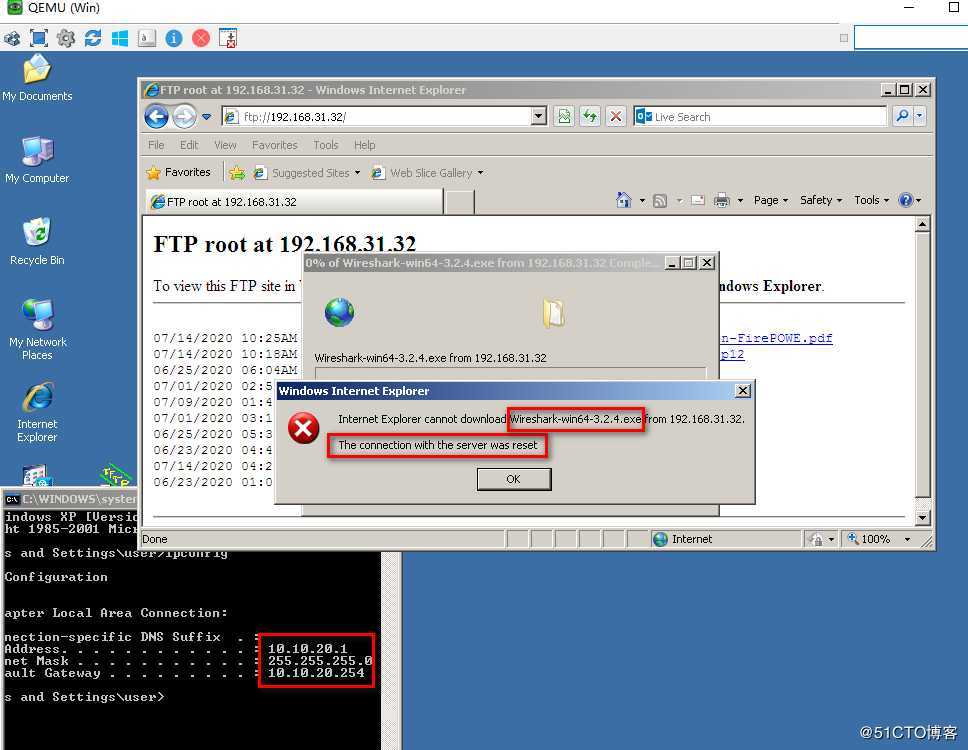Open the Edit menu in IE
The width and height of the screenshot is (968, 750).
click(x=189, y=144)
